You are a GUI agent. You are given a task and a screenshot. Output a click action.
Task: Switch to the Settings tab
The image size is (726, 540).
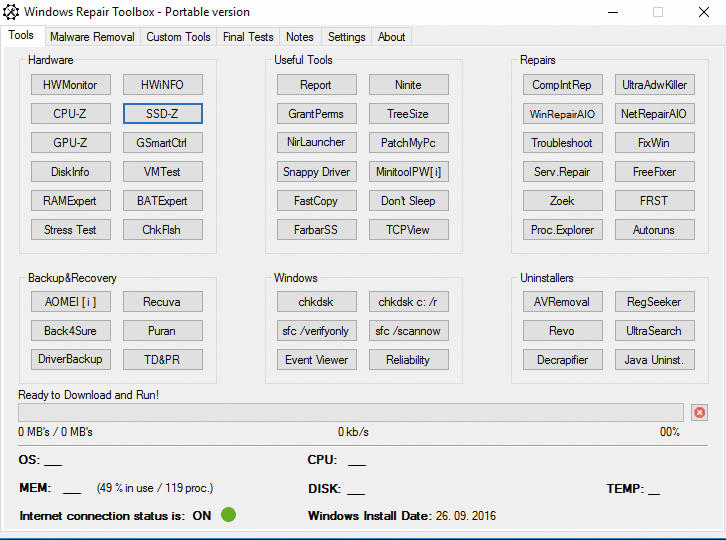click(346, 37)
